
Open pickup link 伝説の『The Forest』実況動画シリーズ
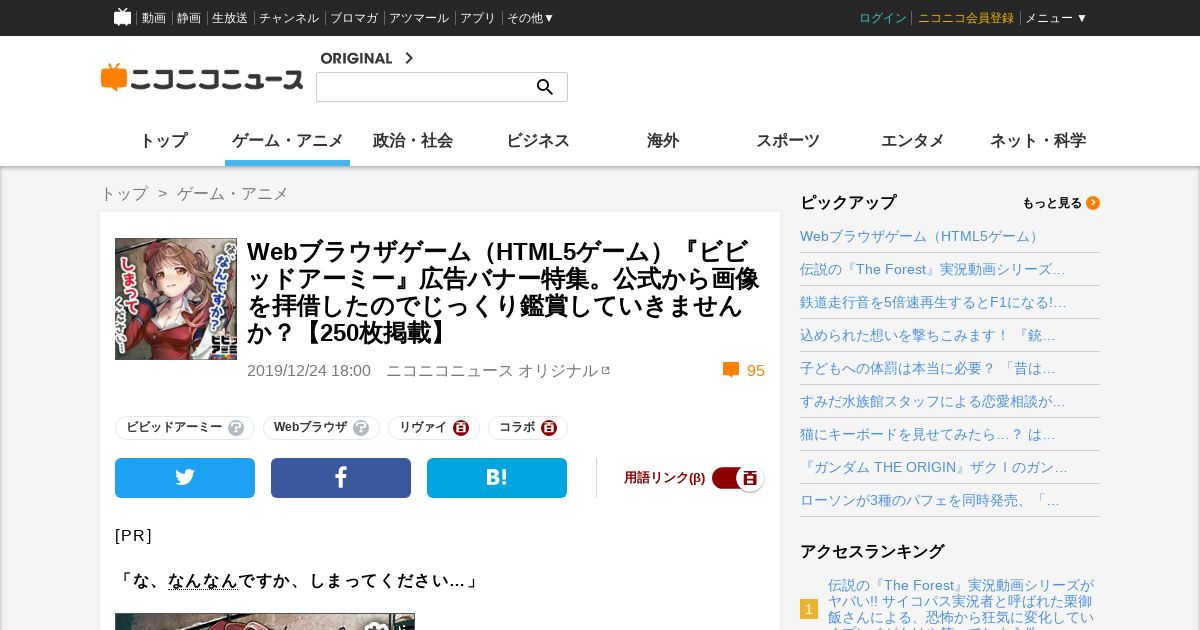[933, 270]
